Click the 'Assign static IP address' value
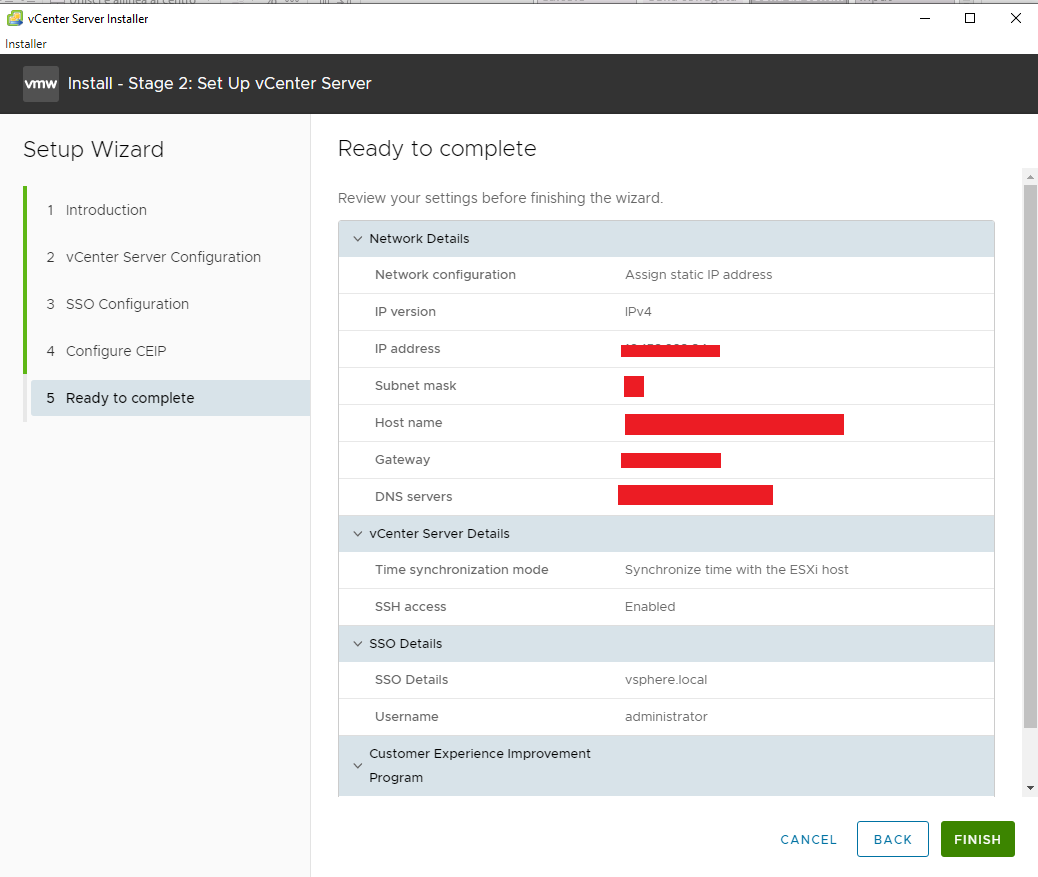This screenshot has height=877, width=1038. 698,275
